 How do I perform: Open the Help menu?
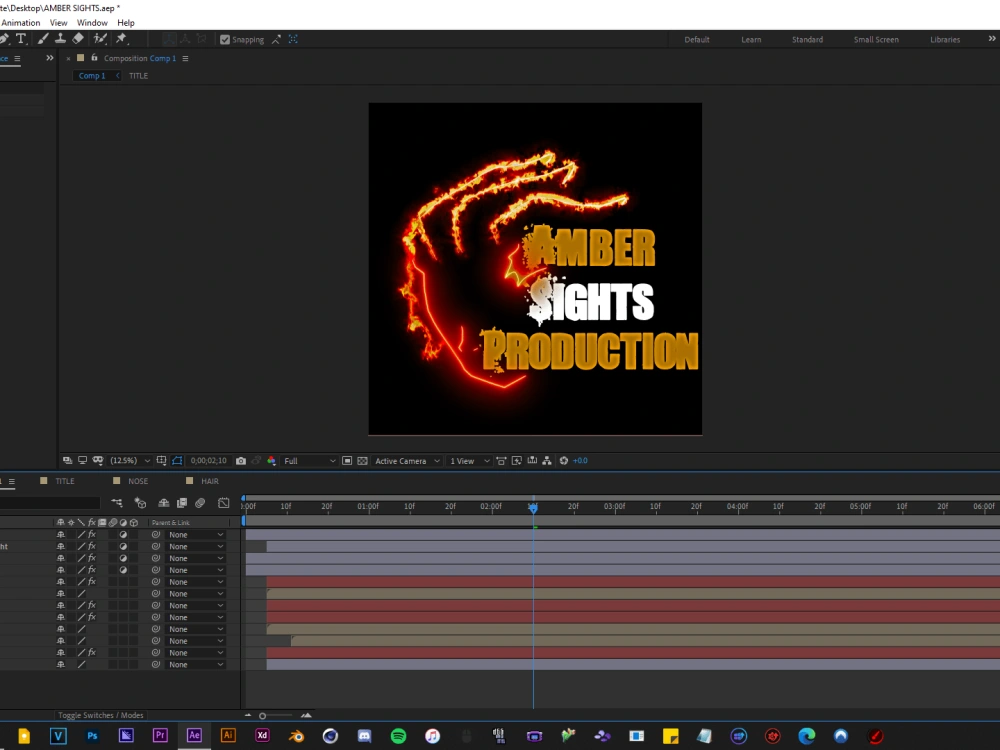coord(126,22)
